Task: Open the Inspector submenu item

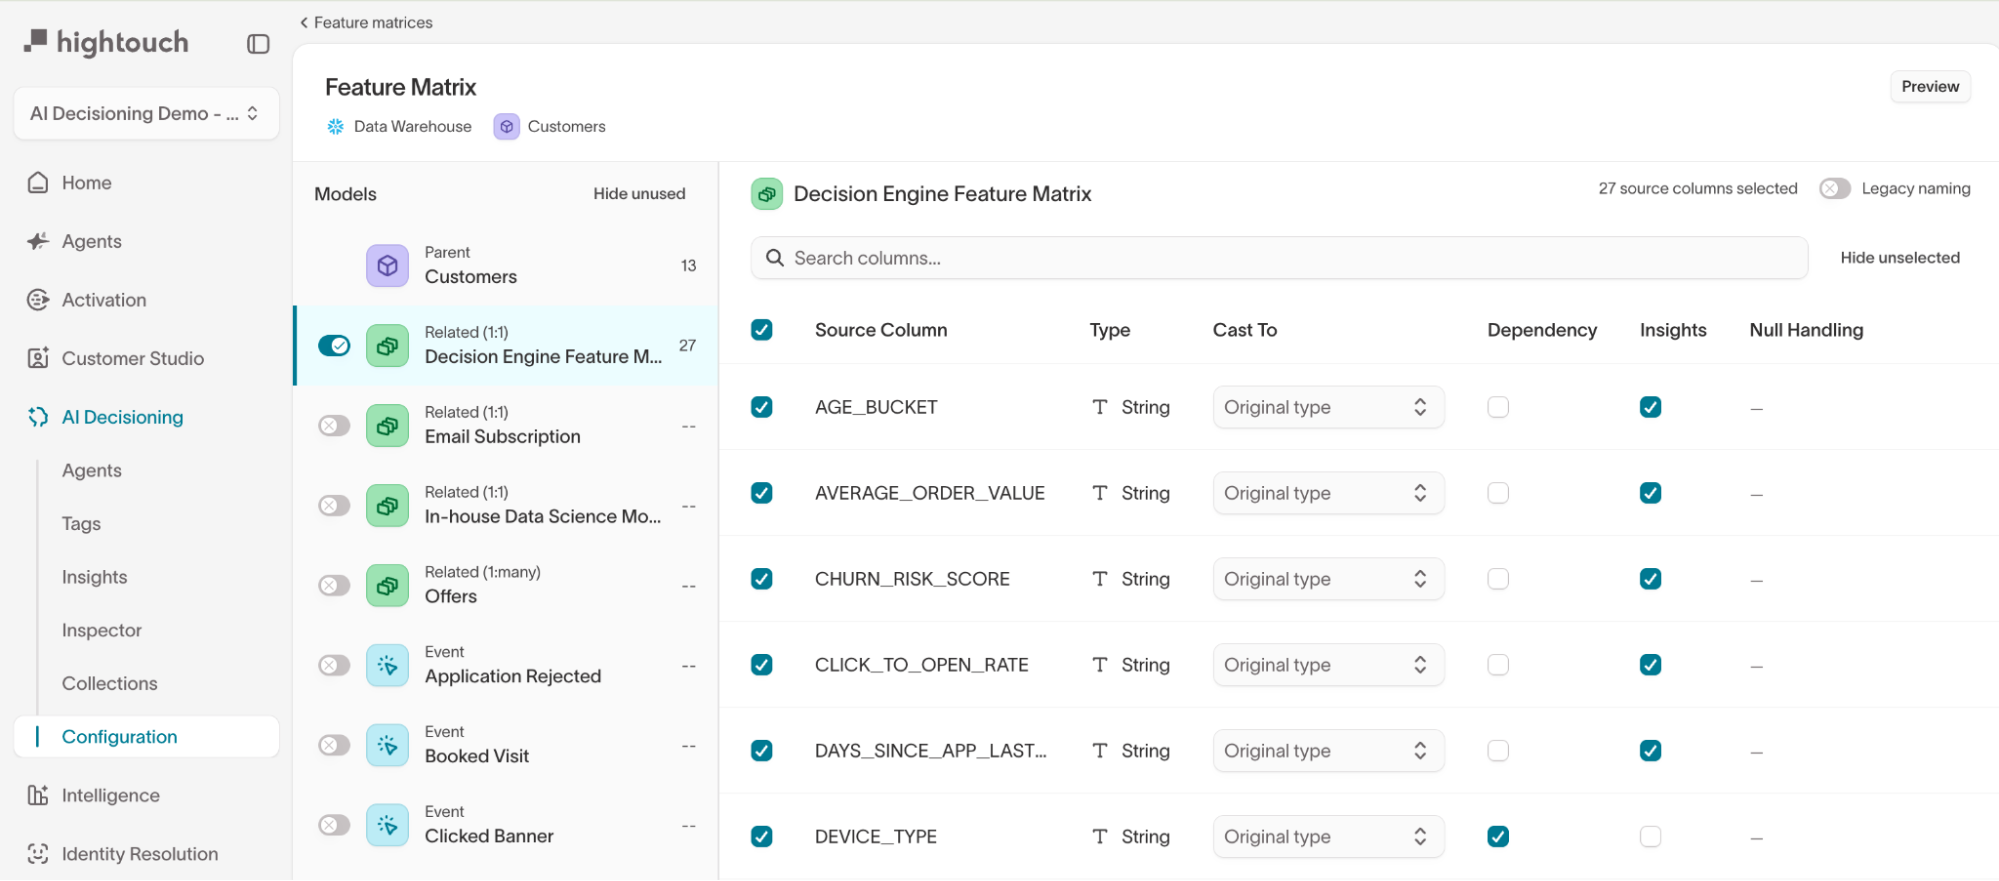Action: [102, 630]
